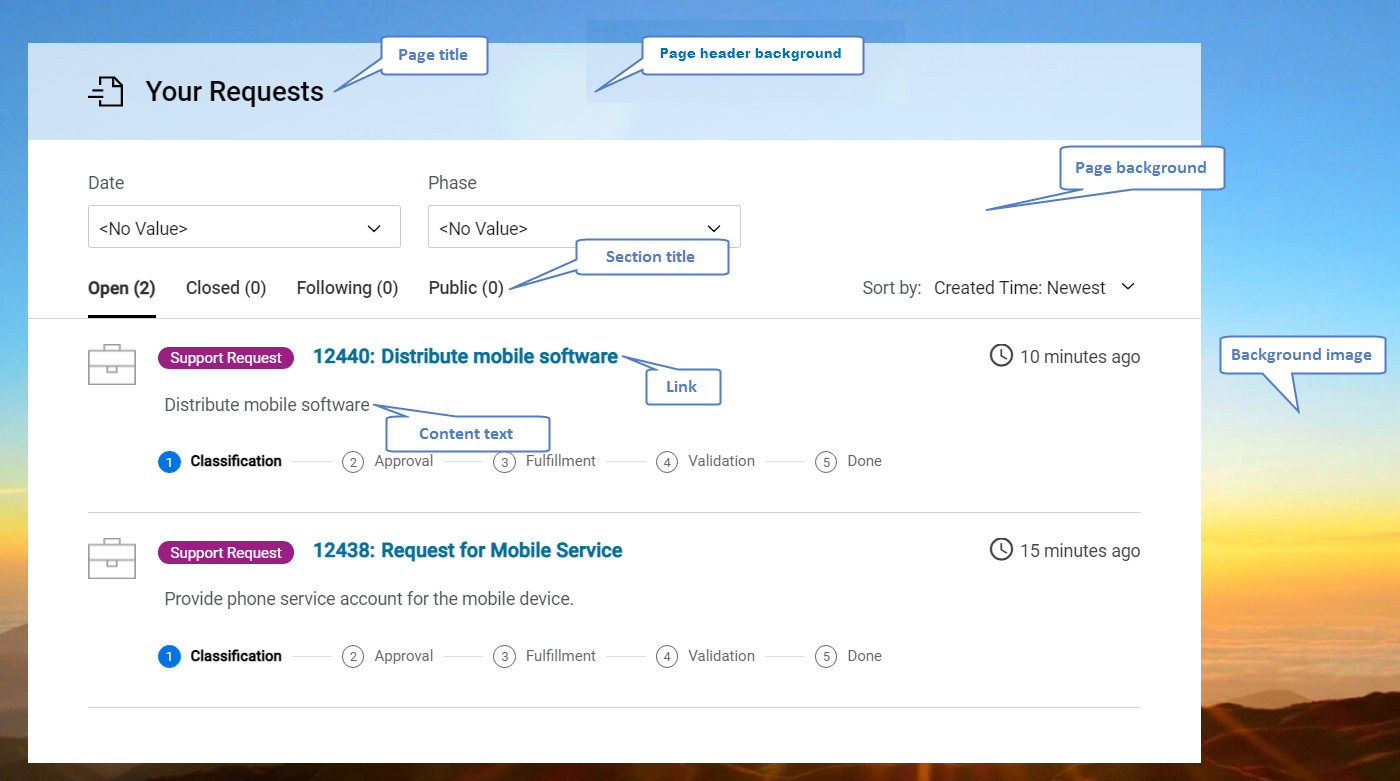Click the clock icon beside "10 minutes ago"
The height and width of the screenshot is (781, 1400).
[x=1001, y=355]
